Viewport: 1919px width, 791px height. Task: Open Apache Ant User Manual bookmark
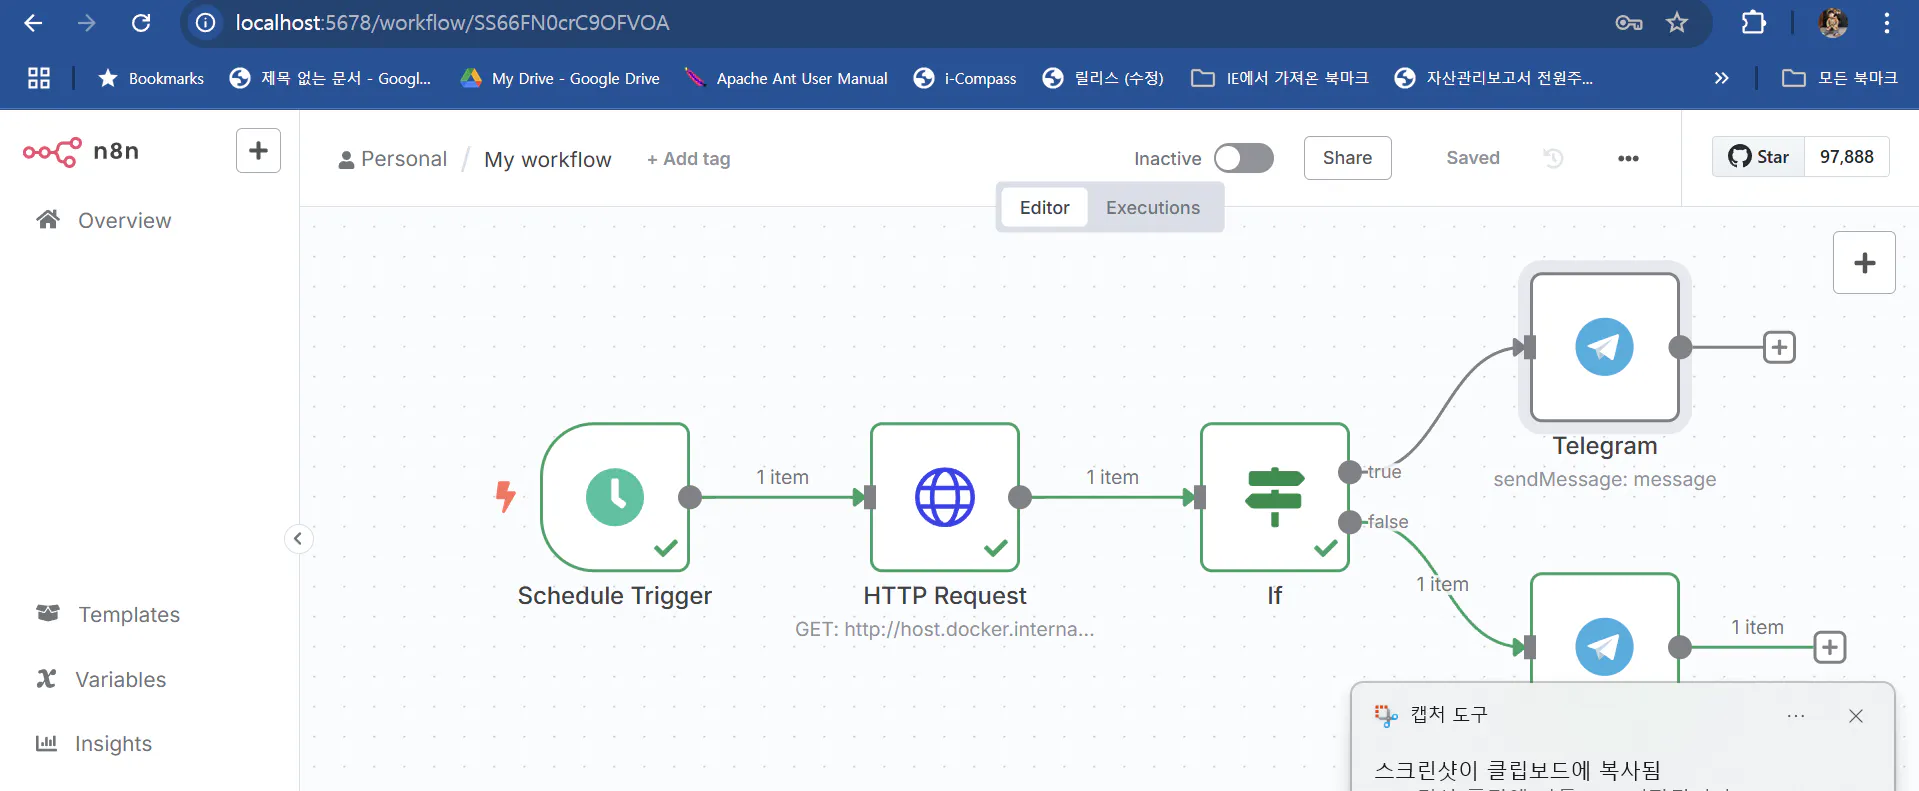786,78
